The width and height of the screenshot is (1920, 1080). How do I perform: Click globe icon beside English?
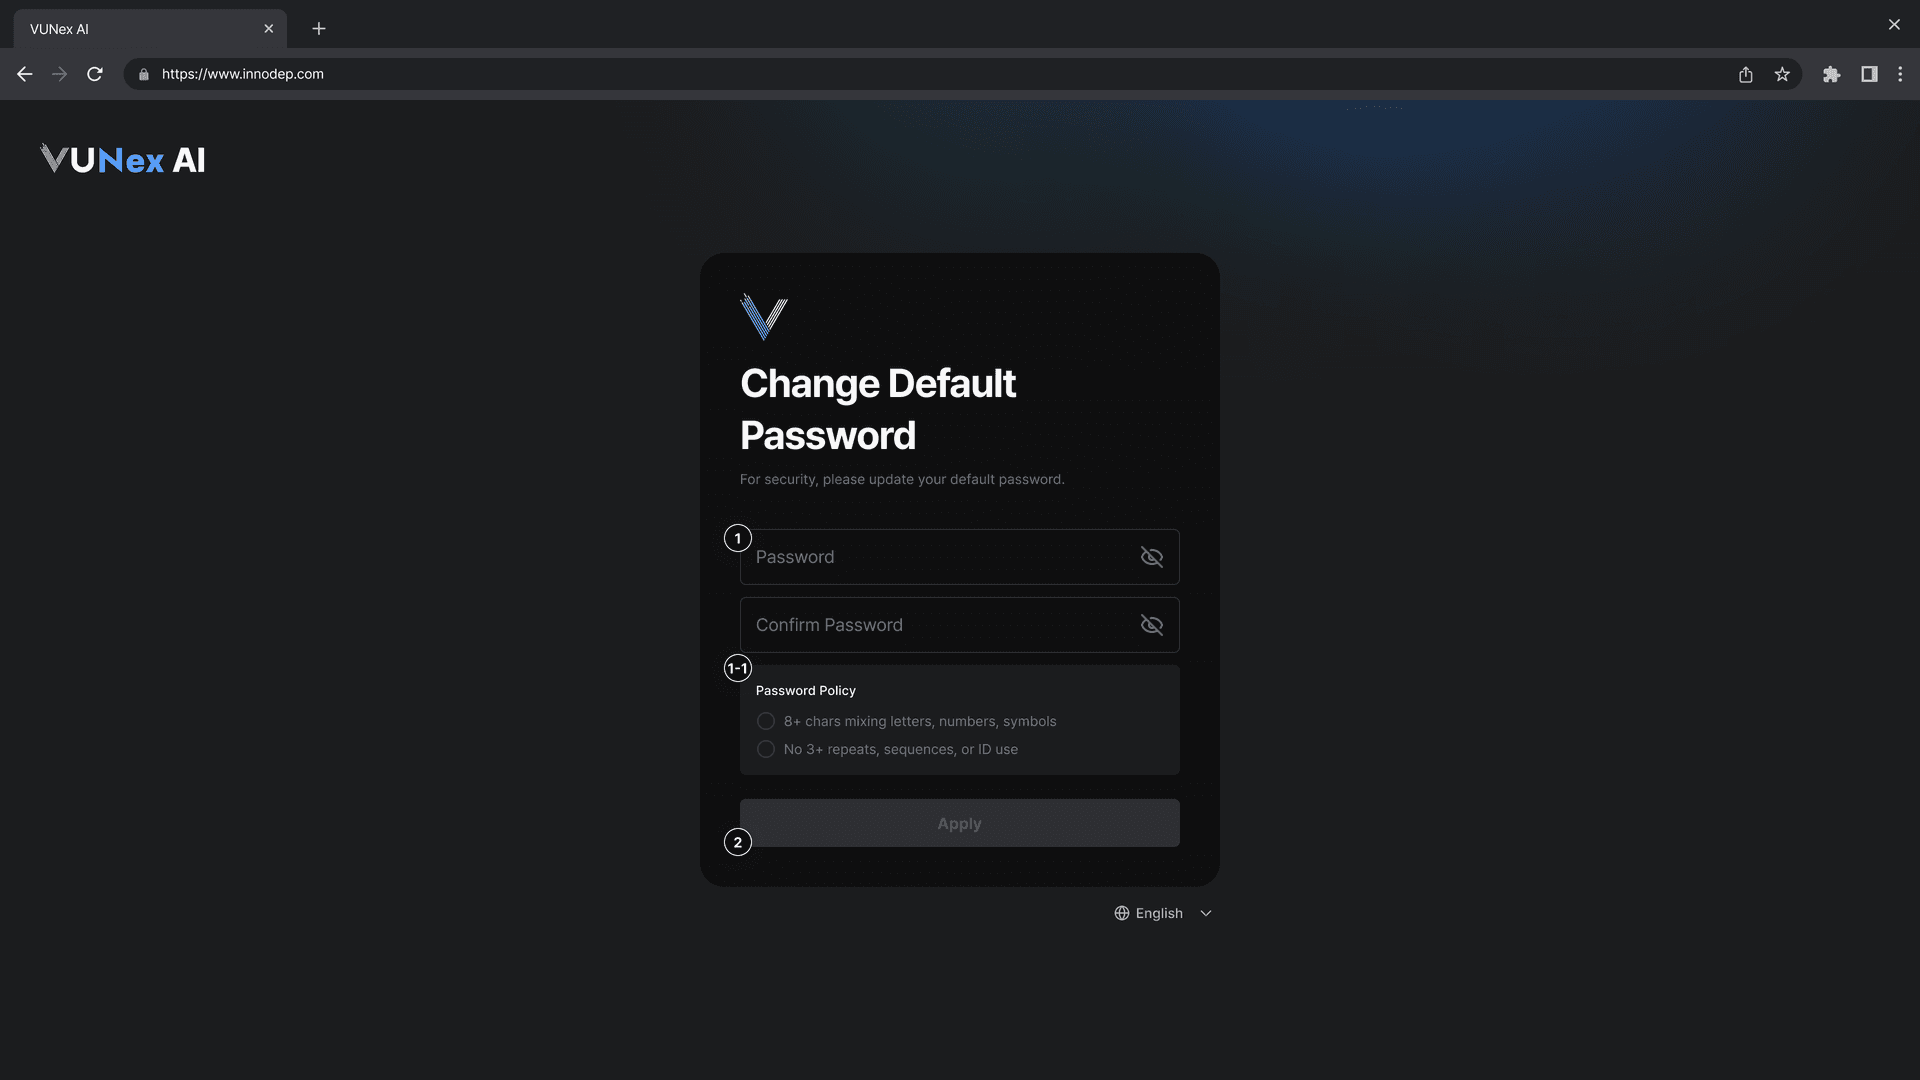tap(1122, 913)
